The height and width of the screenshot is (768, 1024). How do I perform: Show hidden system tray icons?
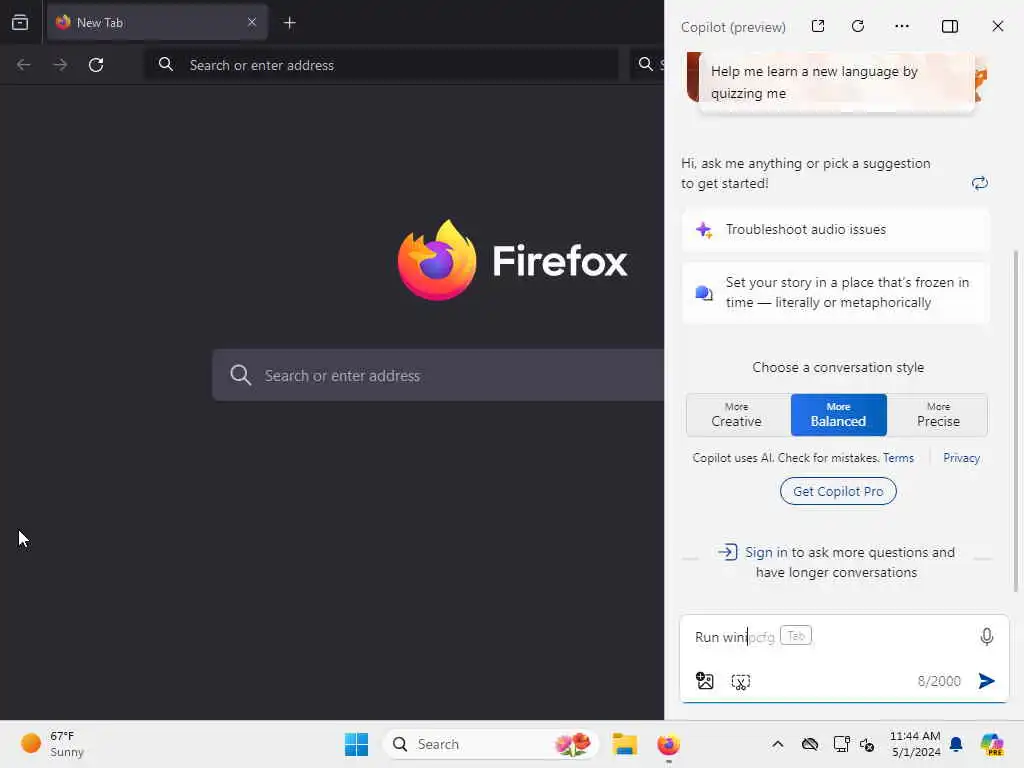[777, 744]
